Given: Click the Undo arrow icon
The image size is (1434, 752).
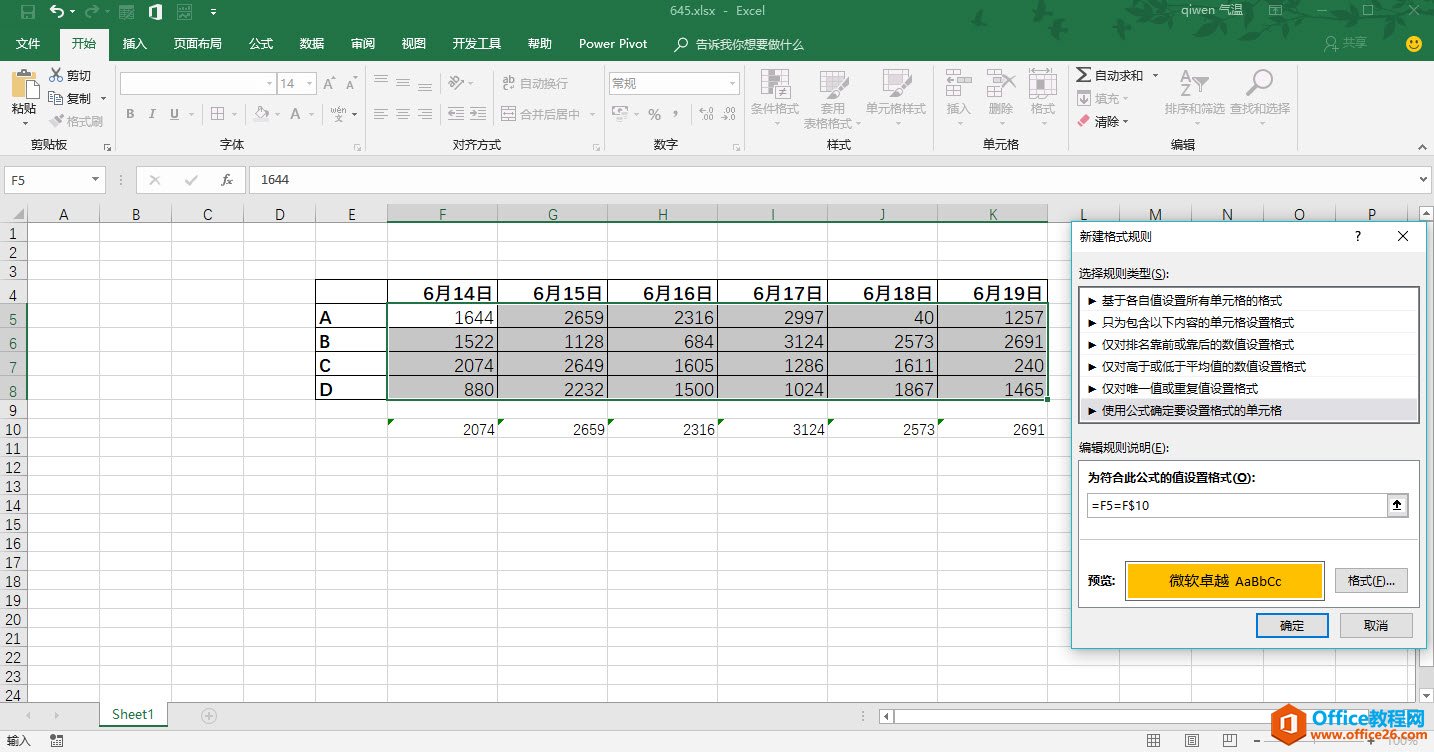Looking at the screenshot, I should pyautogui.click(x=57, y=12).
